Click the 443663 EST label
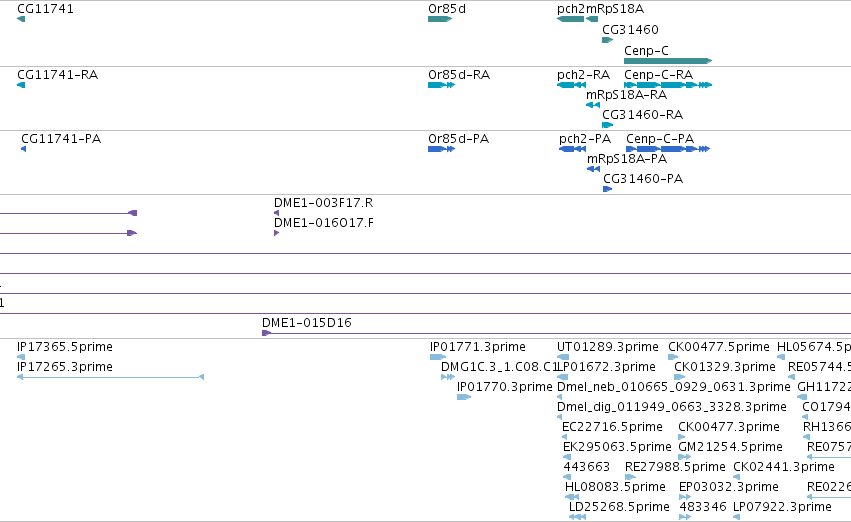 pyautogui.click(x=587, y=467)
